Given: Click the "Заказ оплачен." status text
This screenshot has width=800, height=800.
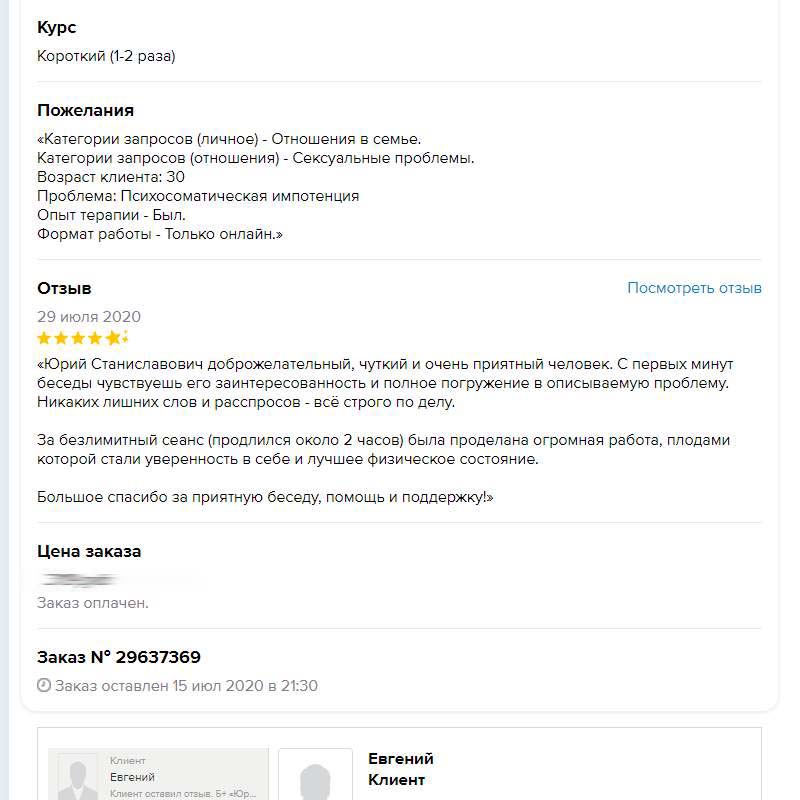Looking at the screenshot, I should 93,603.
